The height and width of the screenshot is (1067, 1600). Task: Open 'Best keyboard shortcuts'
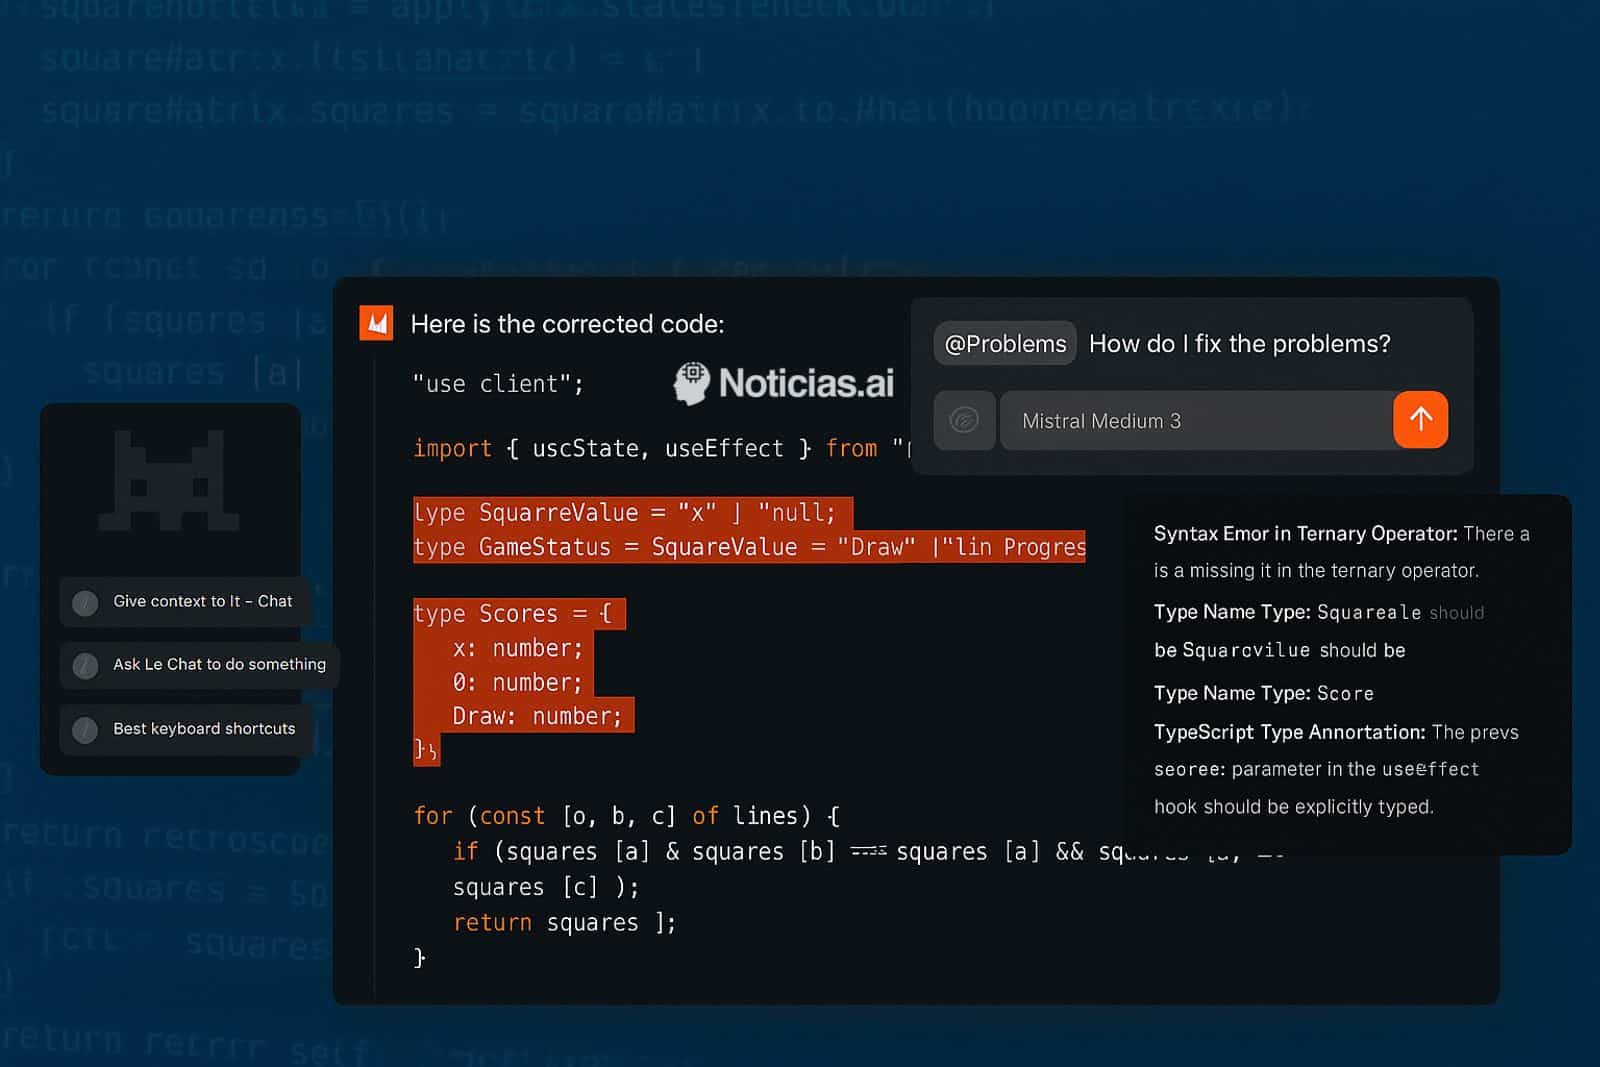click(x=202, y=728)
